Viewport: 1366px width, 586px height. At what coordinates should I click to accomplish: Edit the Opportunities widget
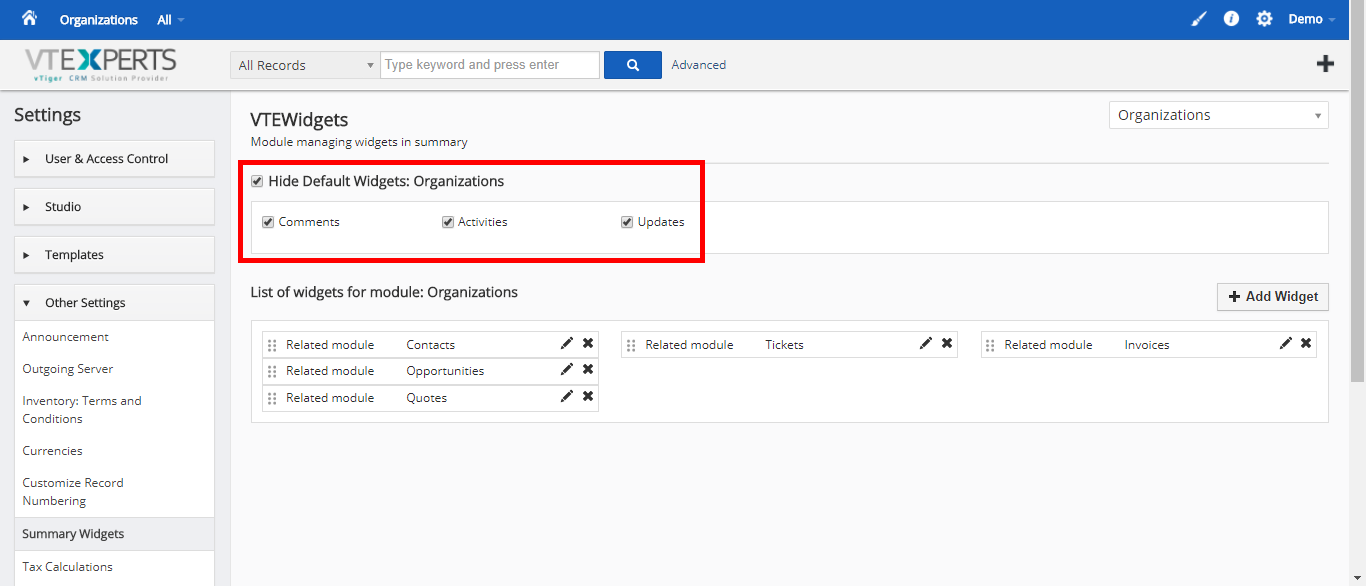[567, 369]
